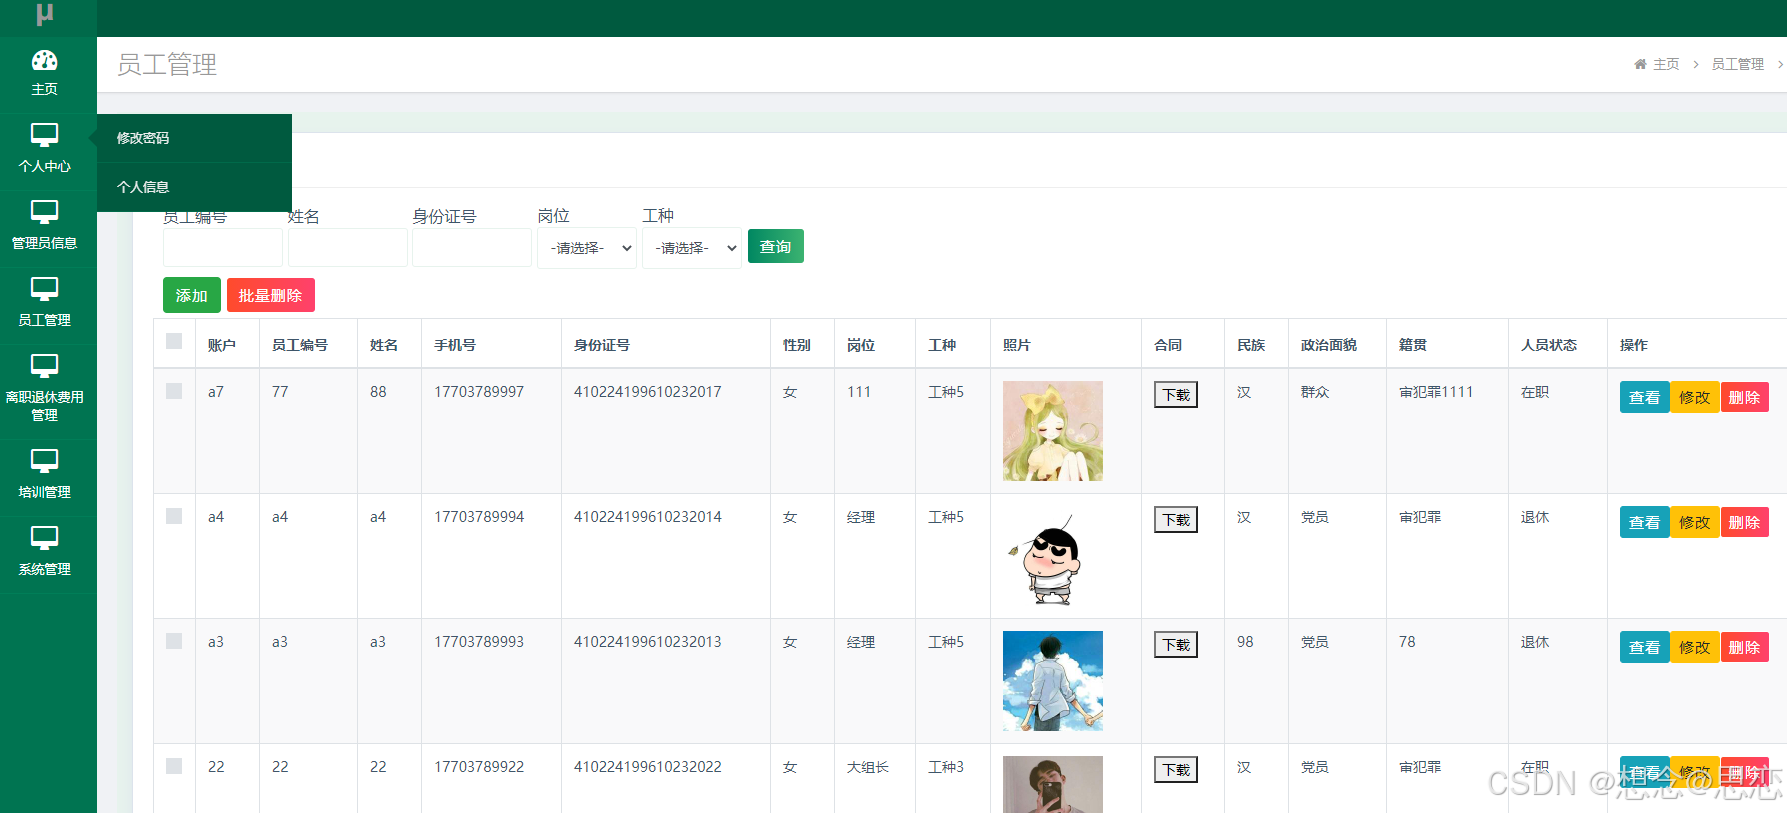Screen dimensions: 1787x813
Task: Click the green 添加 button
Action: (x=191, y=295)
